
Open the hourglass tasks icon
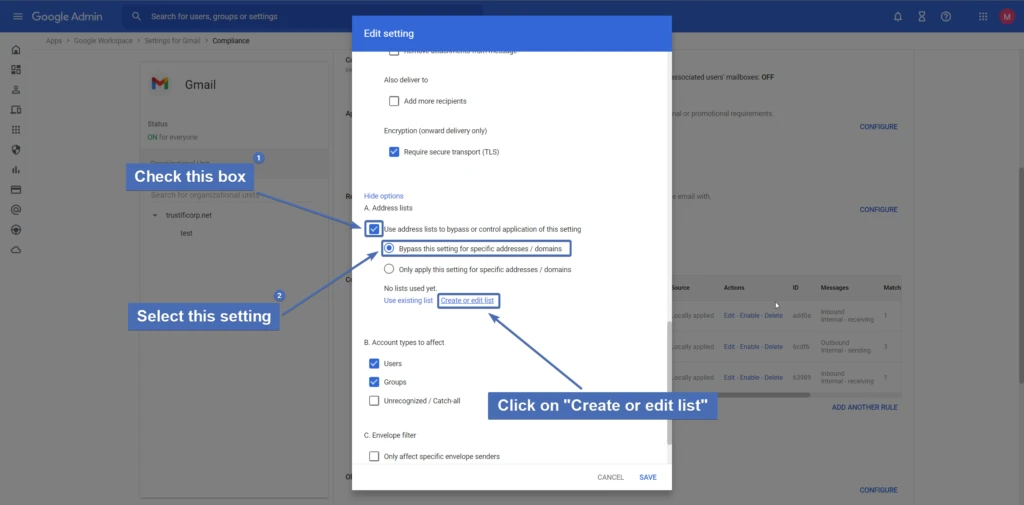click(922, 17)
